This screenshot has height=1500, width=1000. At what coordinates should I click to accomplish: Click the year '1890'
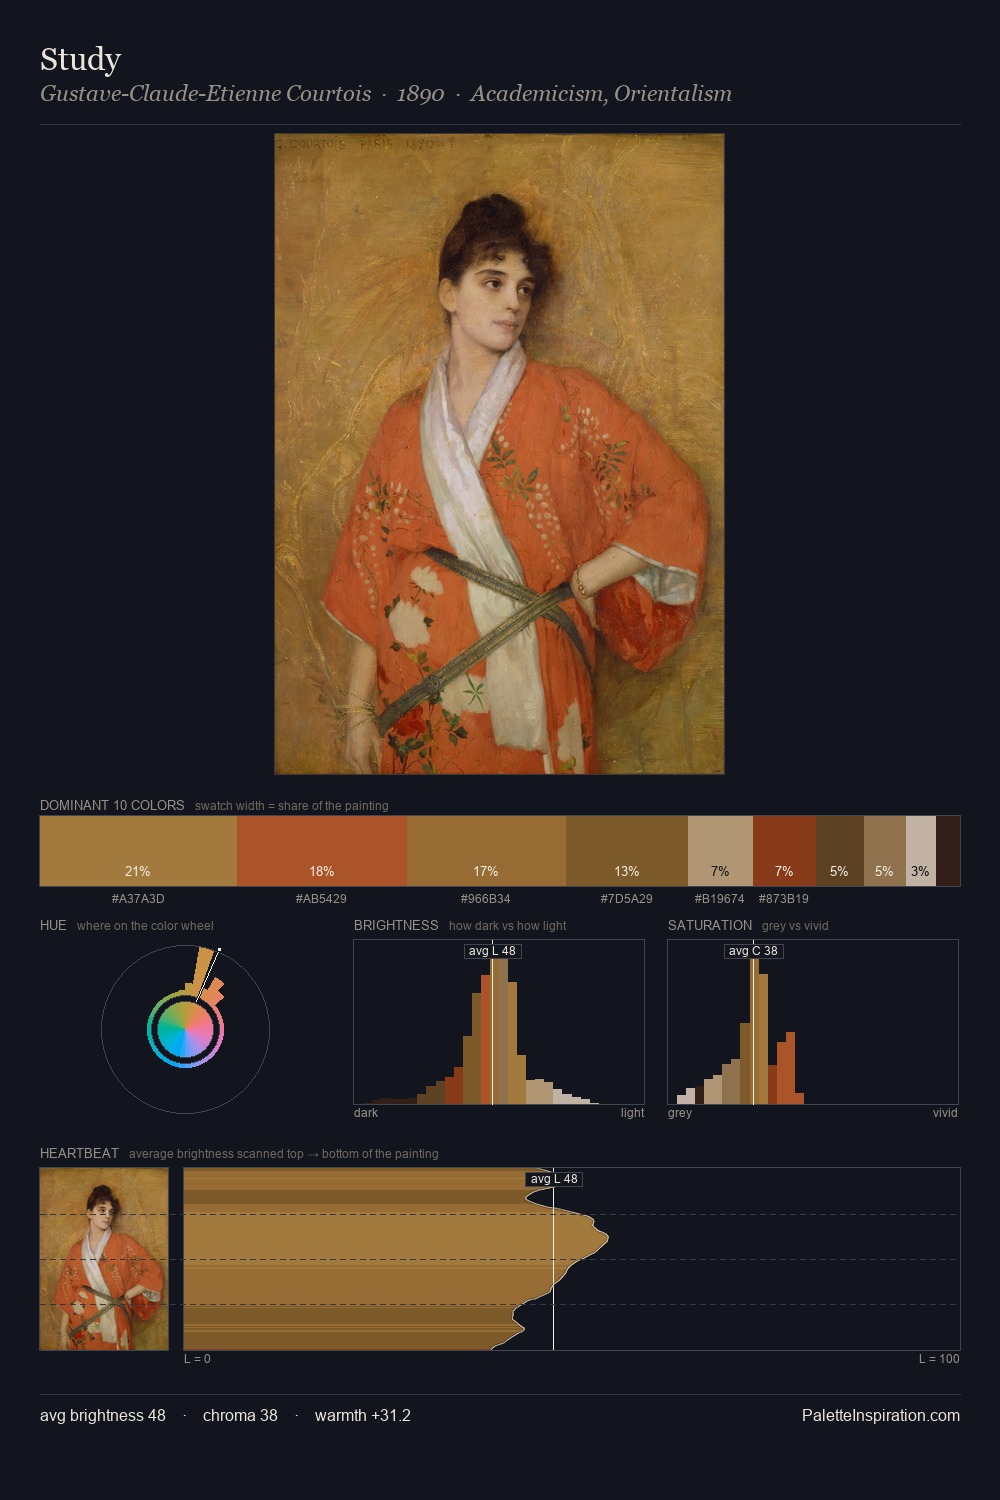point(421,94)
